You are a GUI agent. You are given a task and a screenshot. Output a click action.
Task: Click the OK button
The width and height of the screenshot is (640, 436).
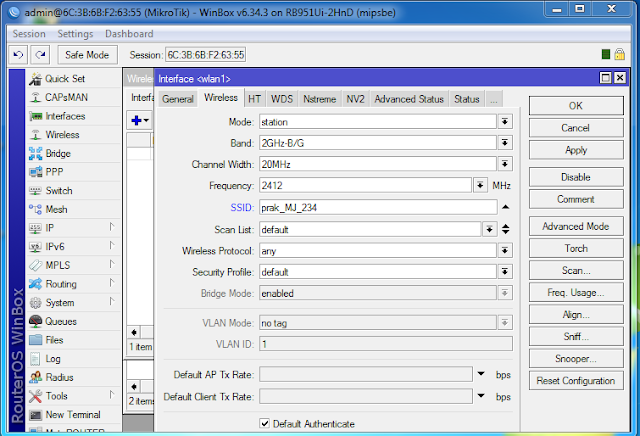click(576, 106)
